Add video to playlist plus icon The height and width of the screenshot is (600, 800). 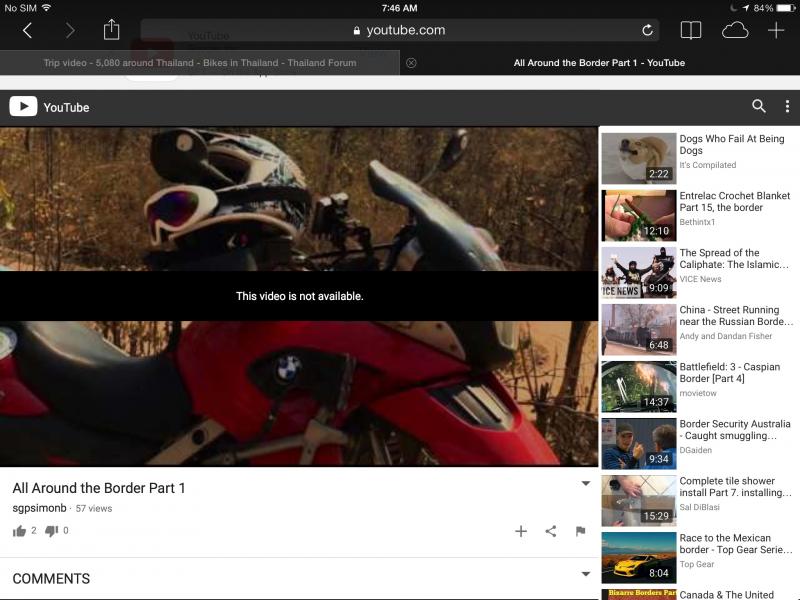click(521, 531)
